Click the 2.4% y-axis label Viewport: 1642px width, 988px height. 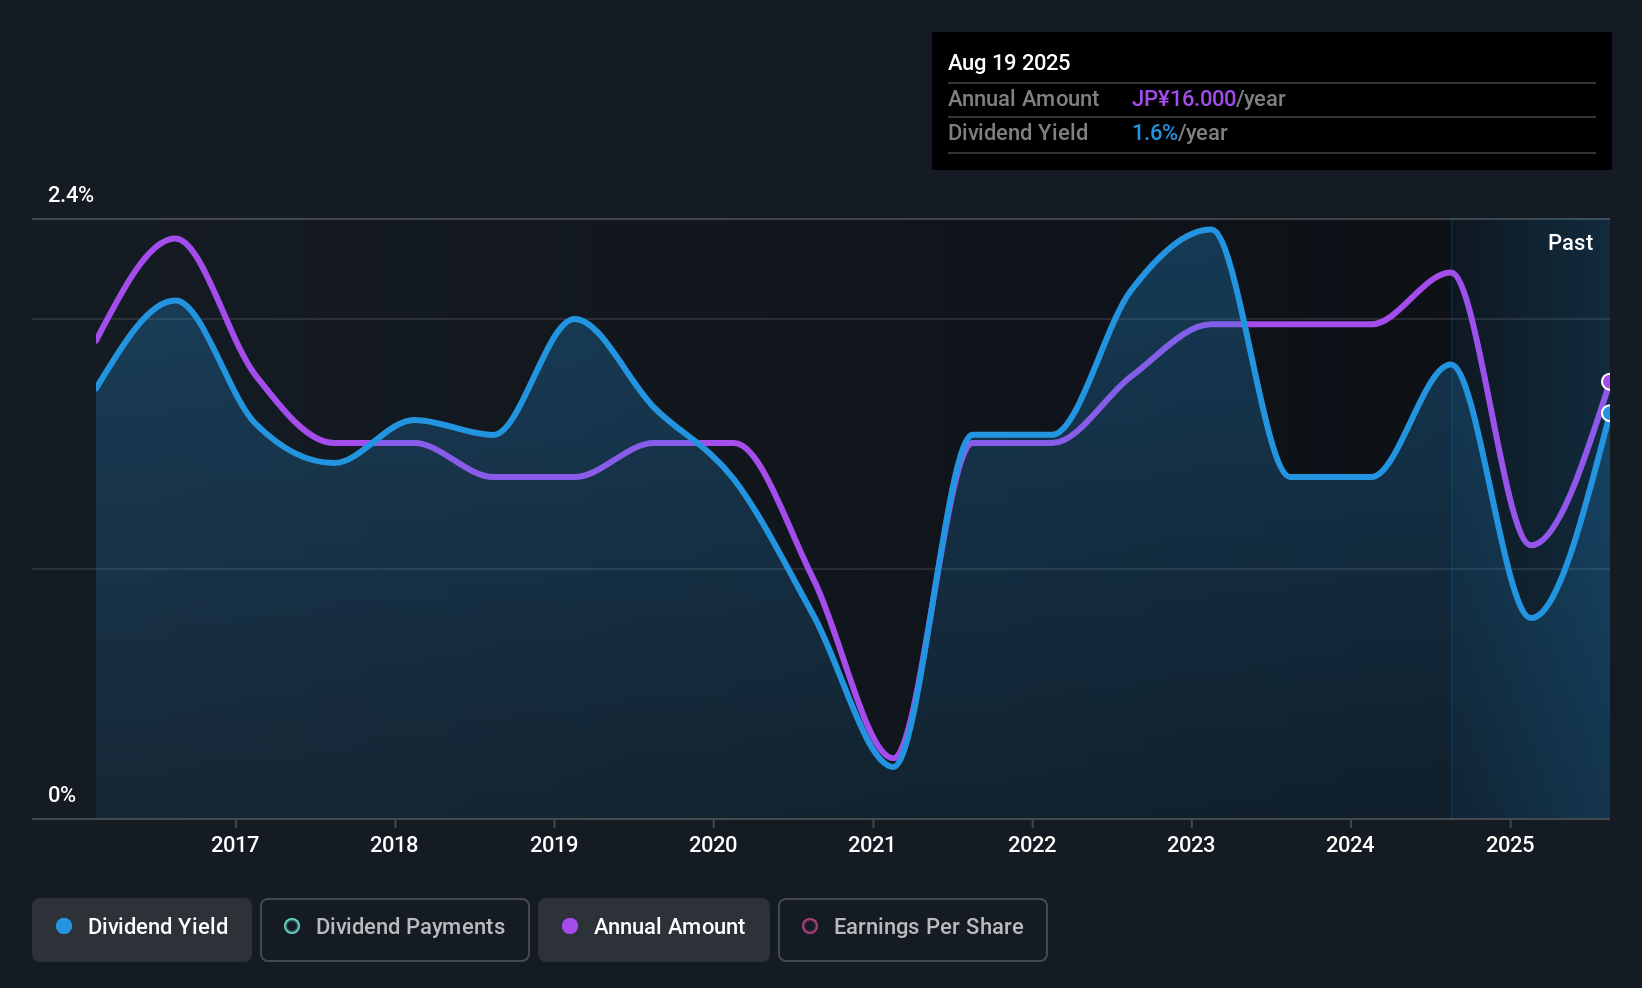71,194
